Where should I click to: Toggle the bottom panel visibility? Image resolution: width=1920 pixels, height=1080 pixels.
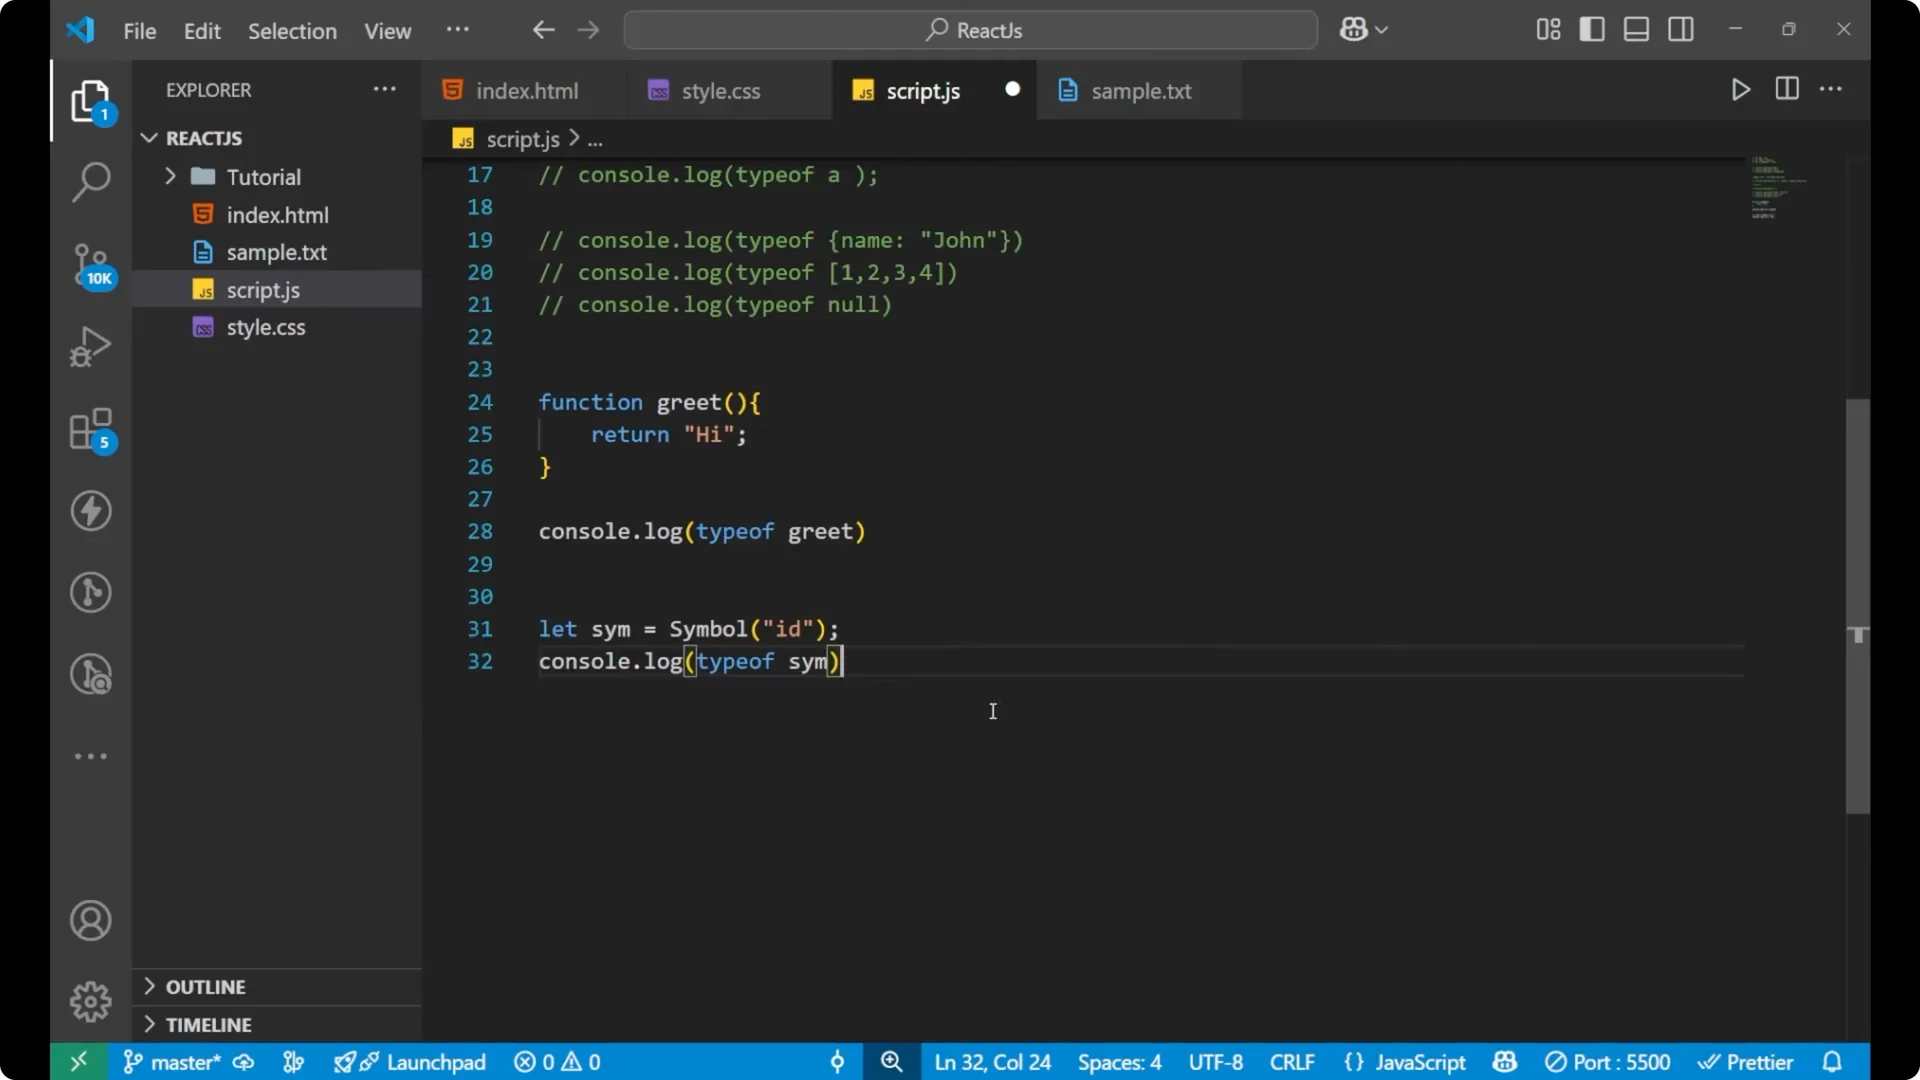1636,29
